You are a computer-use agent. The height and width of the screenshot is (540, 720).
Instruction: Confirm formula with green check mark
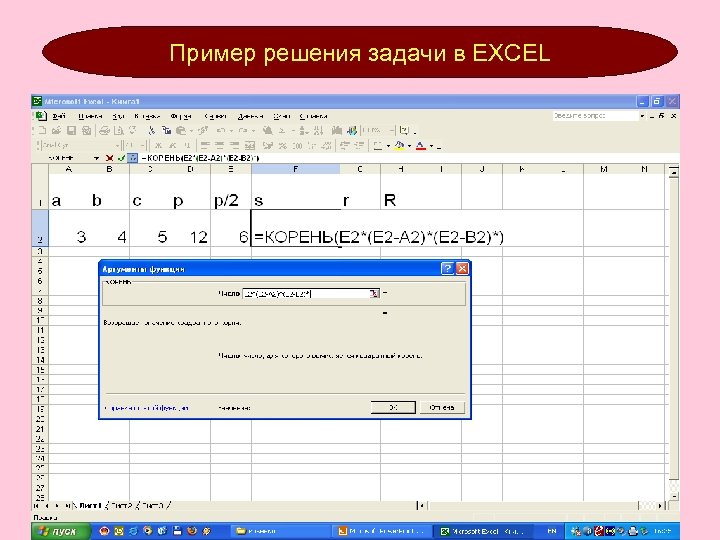pos(122,158)
